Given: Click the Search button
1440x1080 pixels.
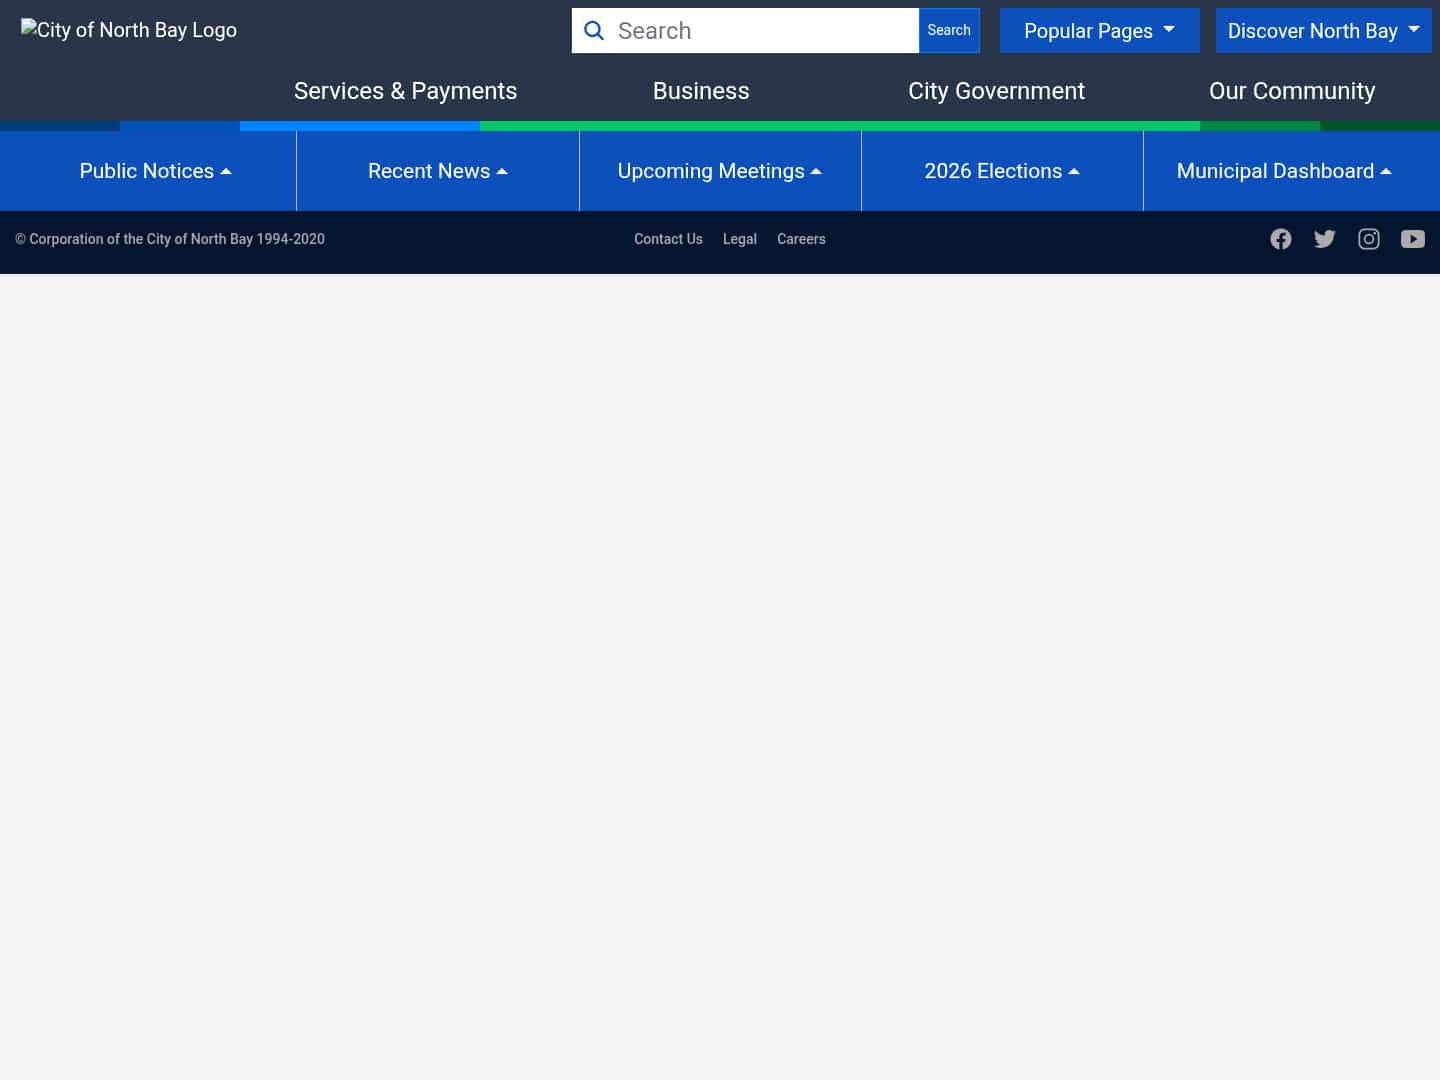Looking at the screenshot, I should pos(948,30).
